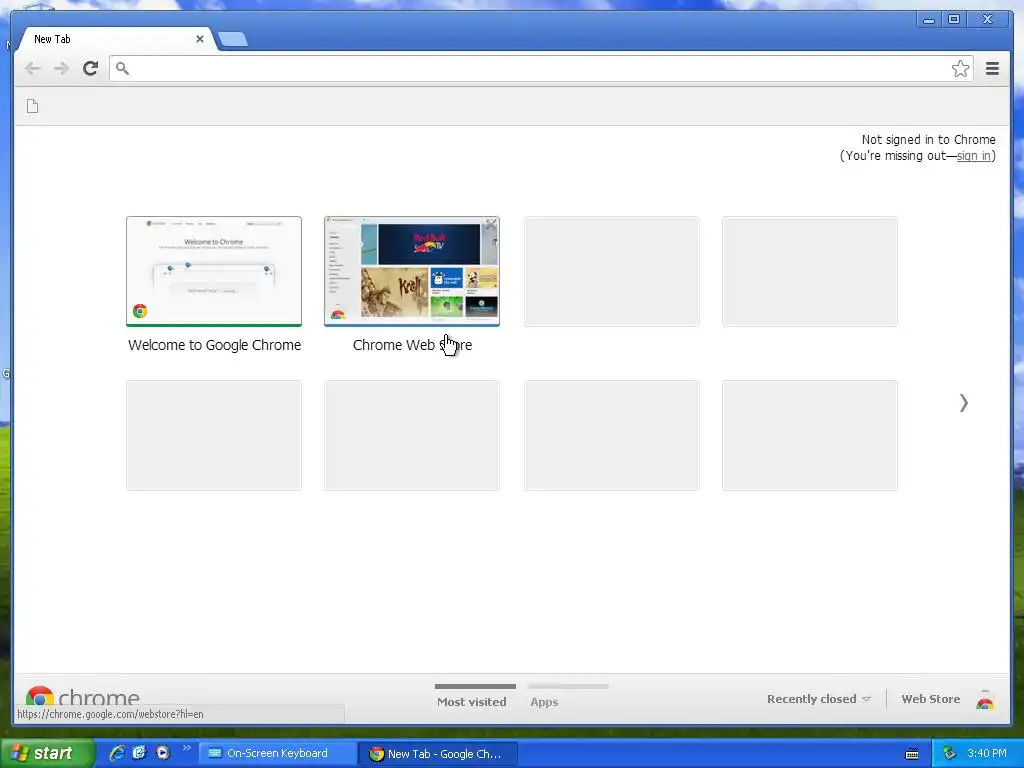
Task: Go to next page with right chevron
Action: click(x=963, y=403)
